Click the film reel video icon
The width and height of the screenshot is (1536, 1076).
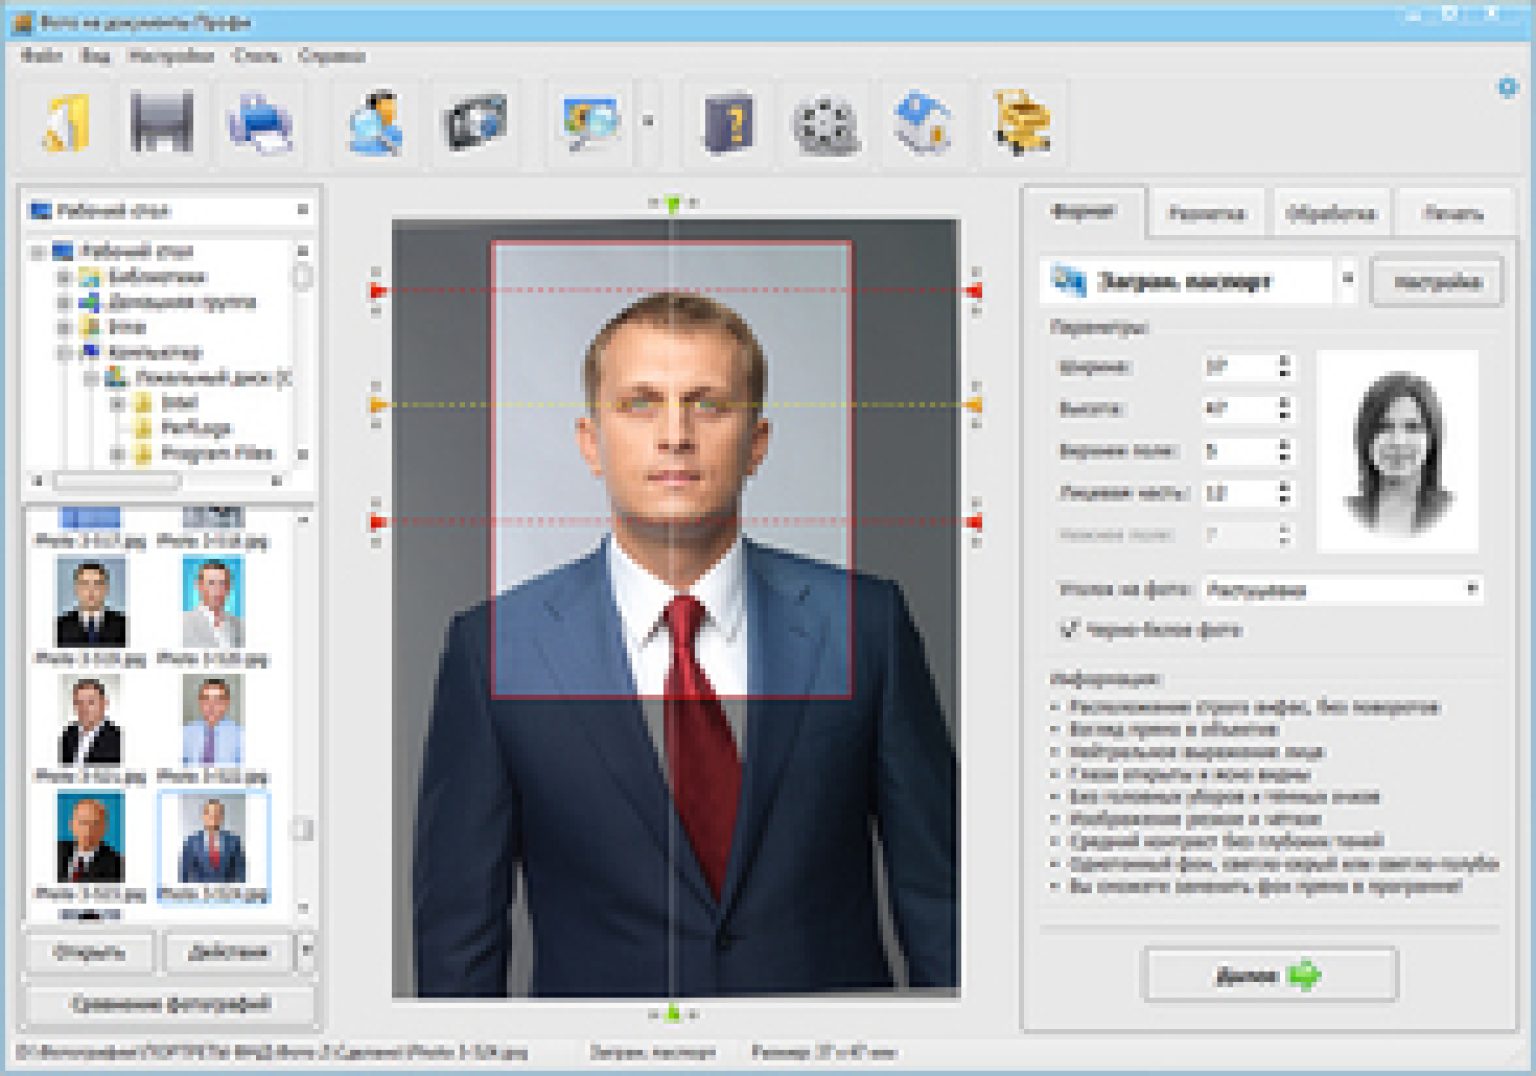tap(826, 126)
